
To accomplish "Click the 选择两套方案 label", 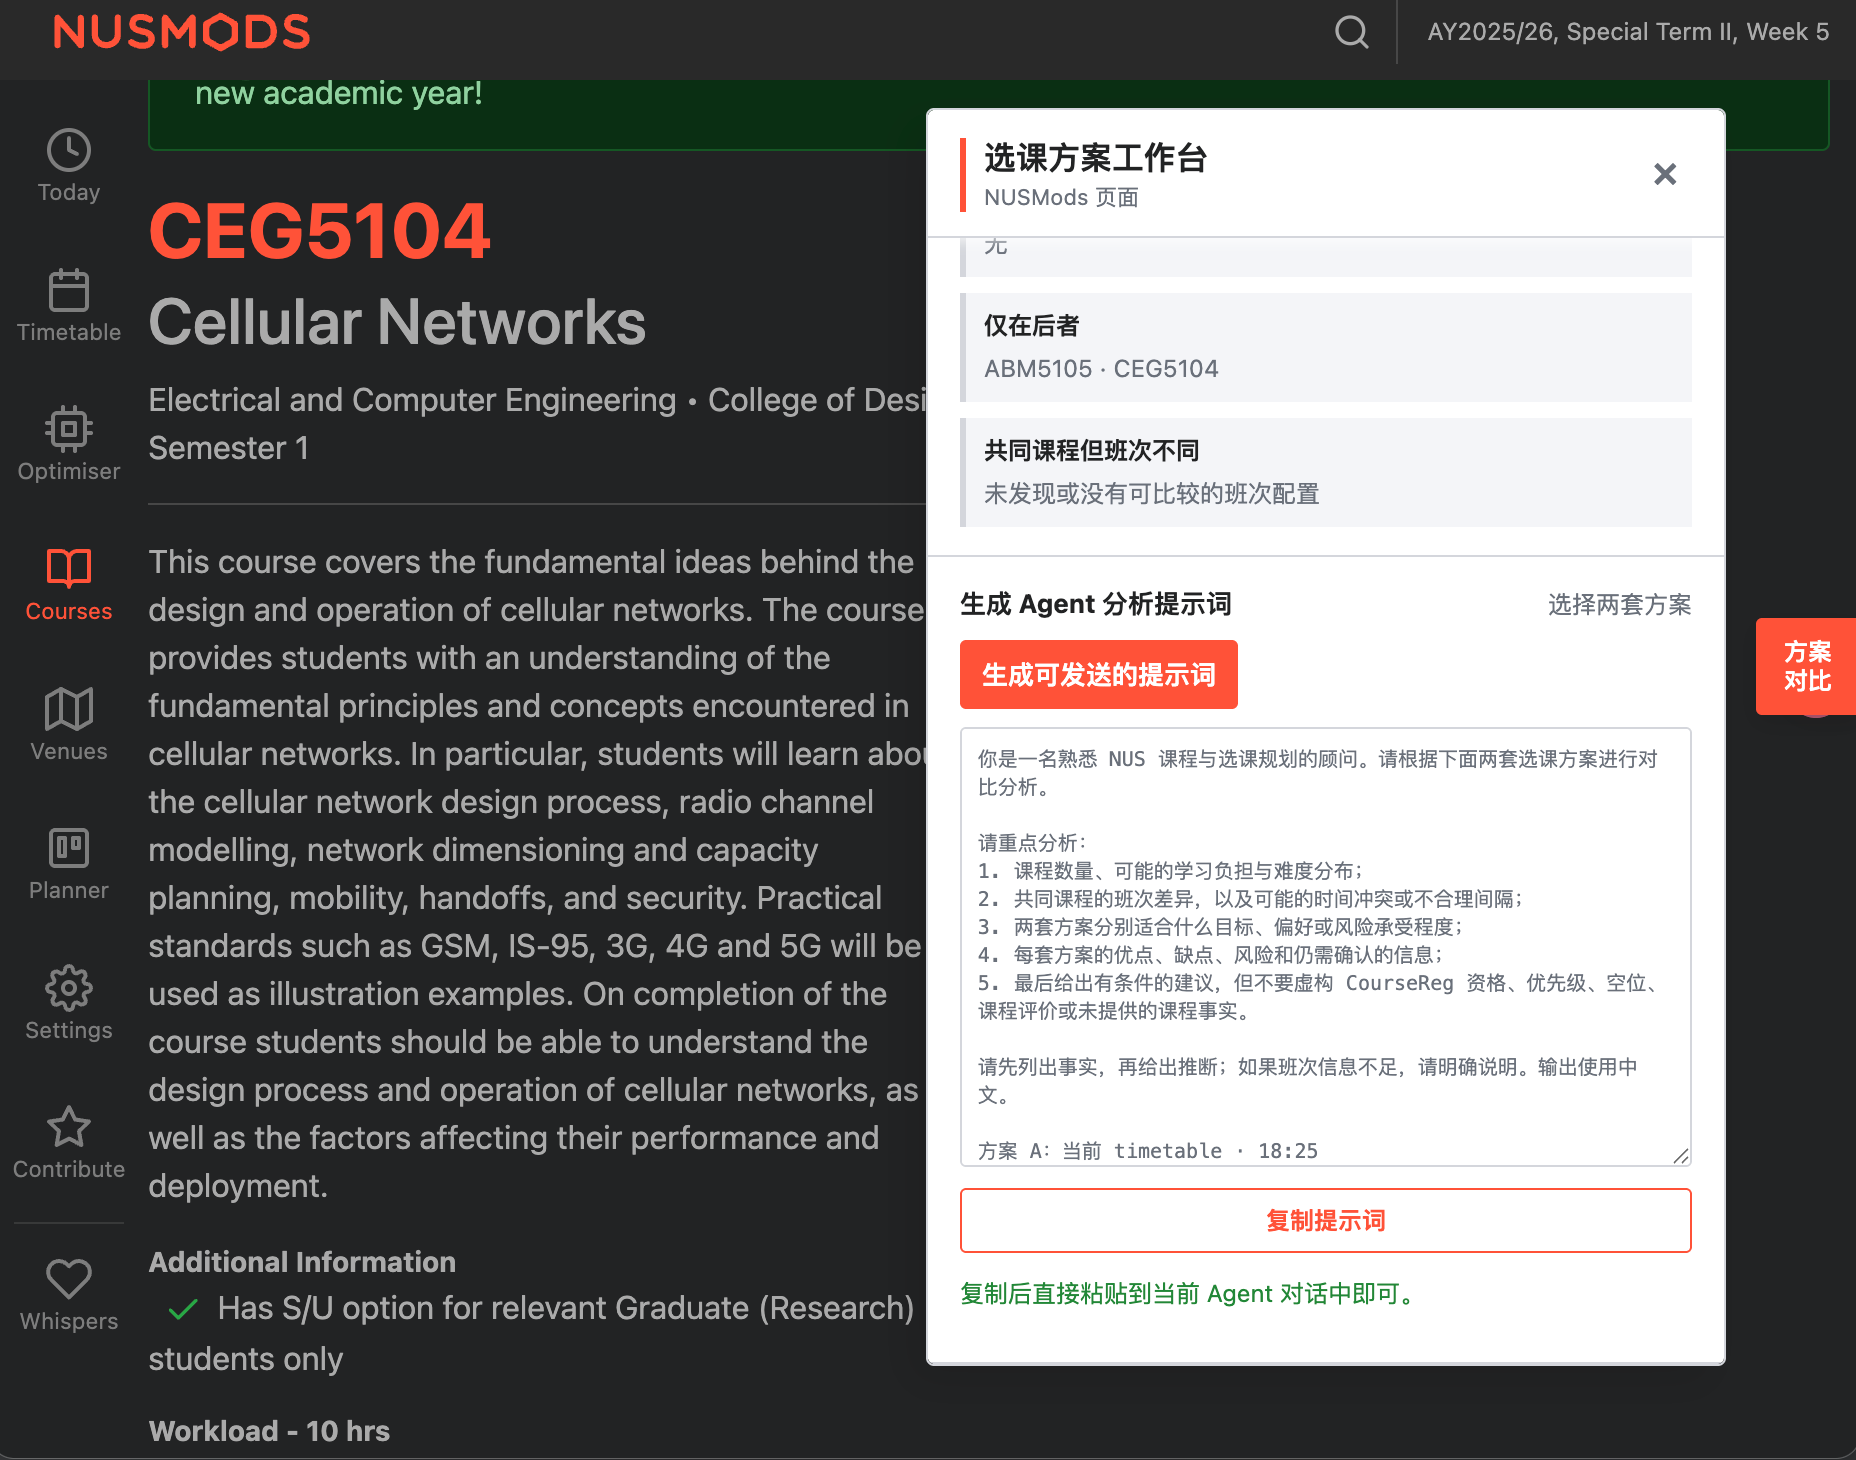I will (1620, 604).
